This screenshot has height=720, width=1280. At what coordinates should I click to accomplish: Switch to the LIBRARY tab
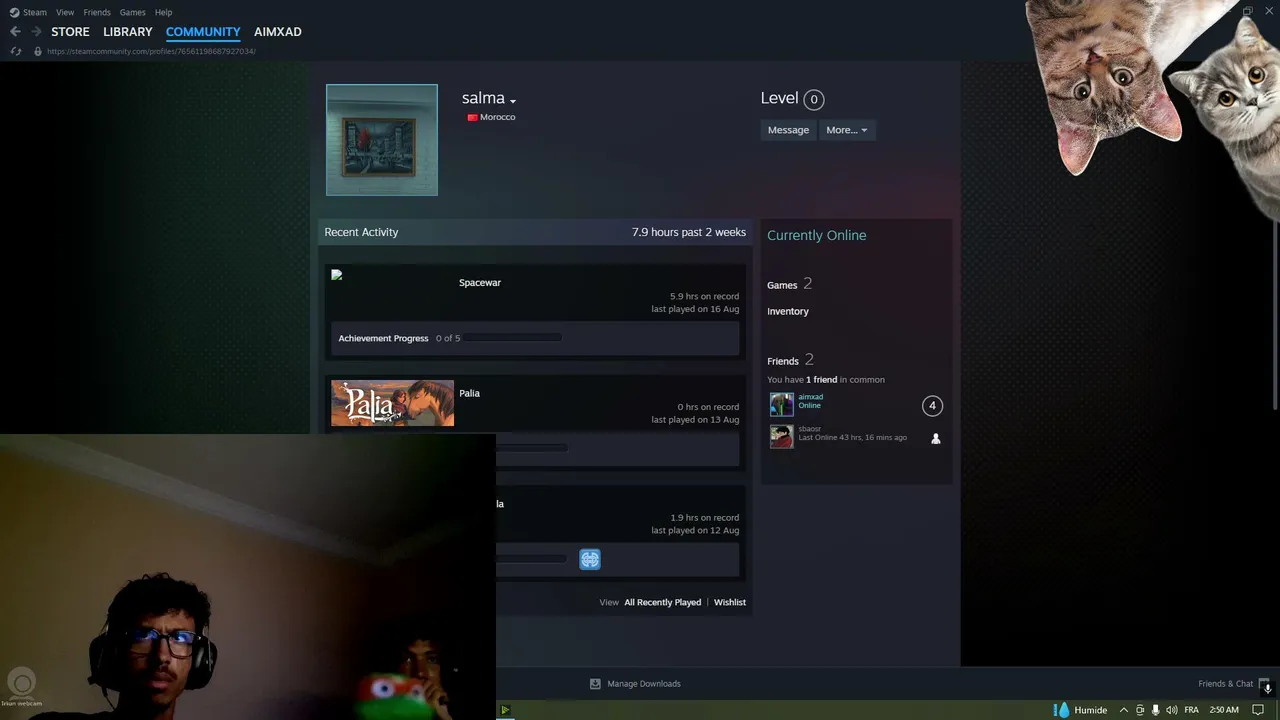tap(128, 32)
